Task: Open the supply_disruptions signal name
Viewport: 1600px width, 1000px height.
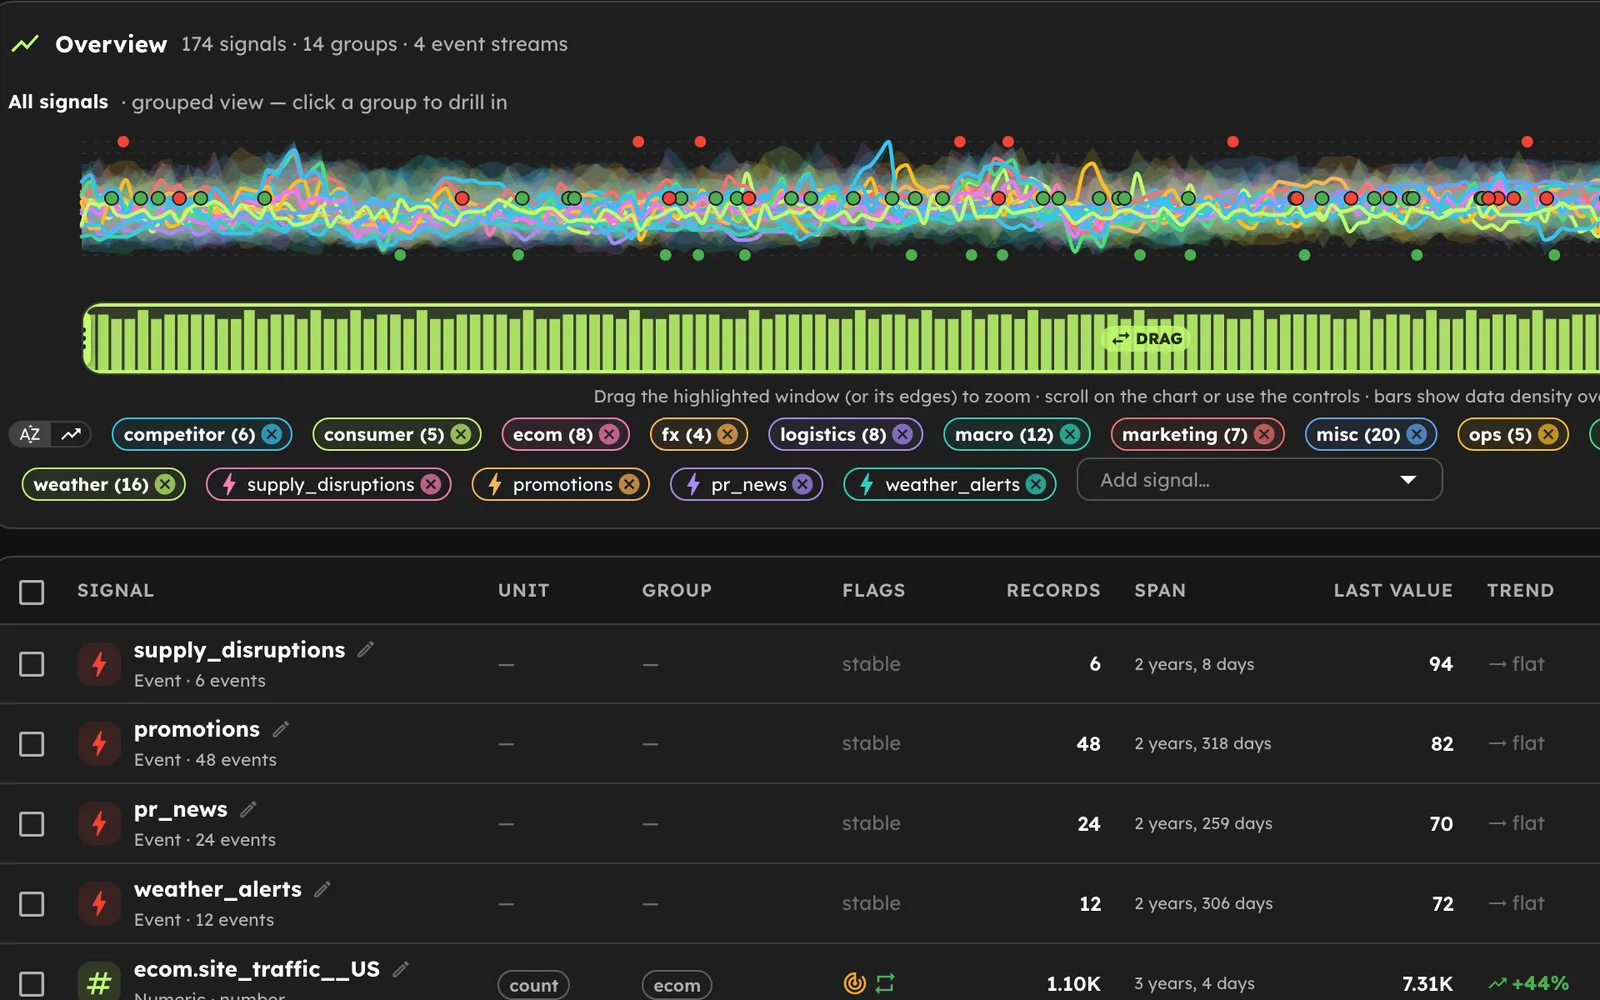Action: point(239,650)
